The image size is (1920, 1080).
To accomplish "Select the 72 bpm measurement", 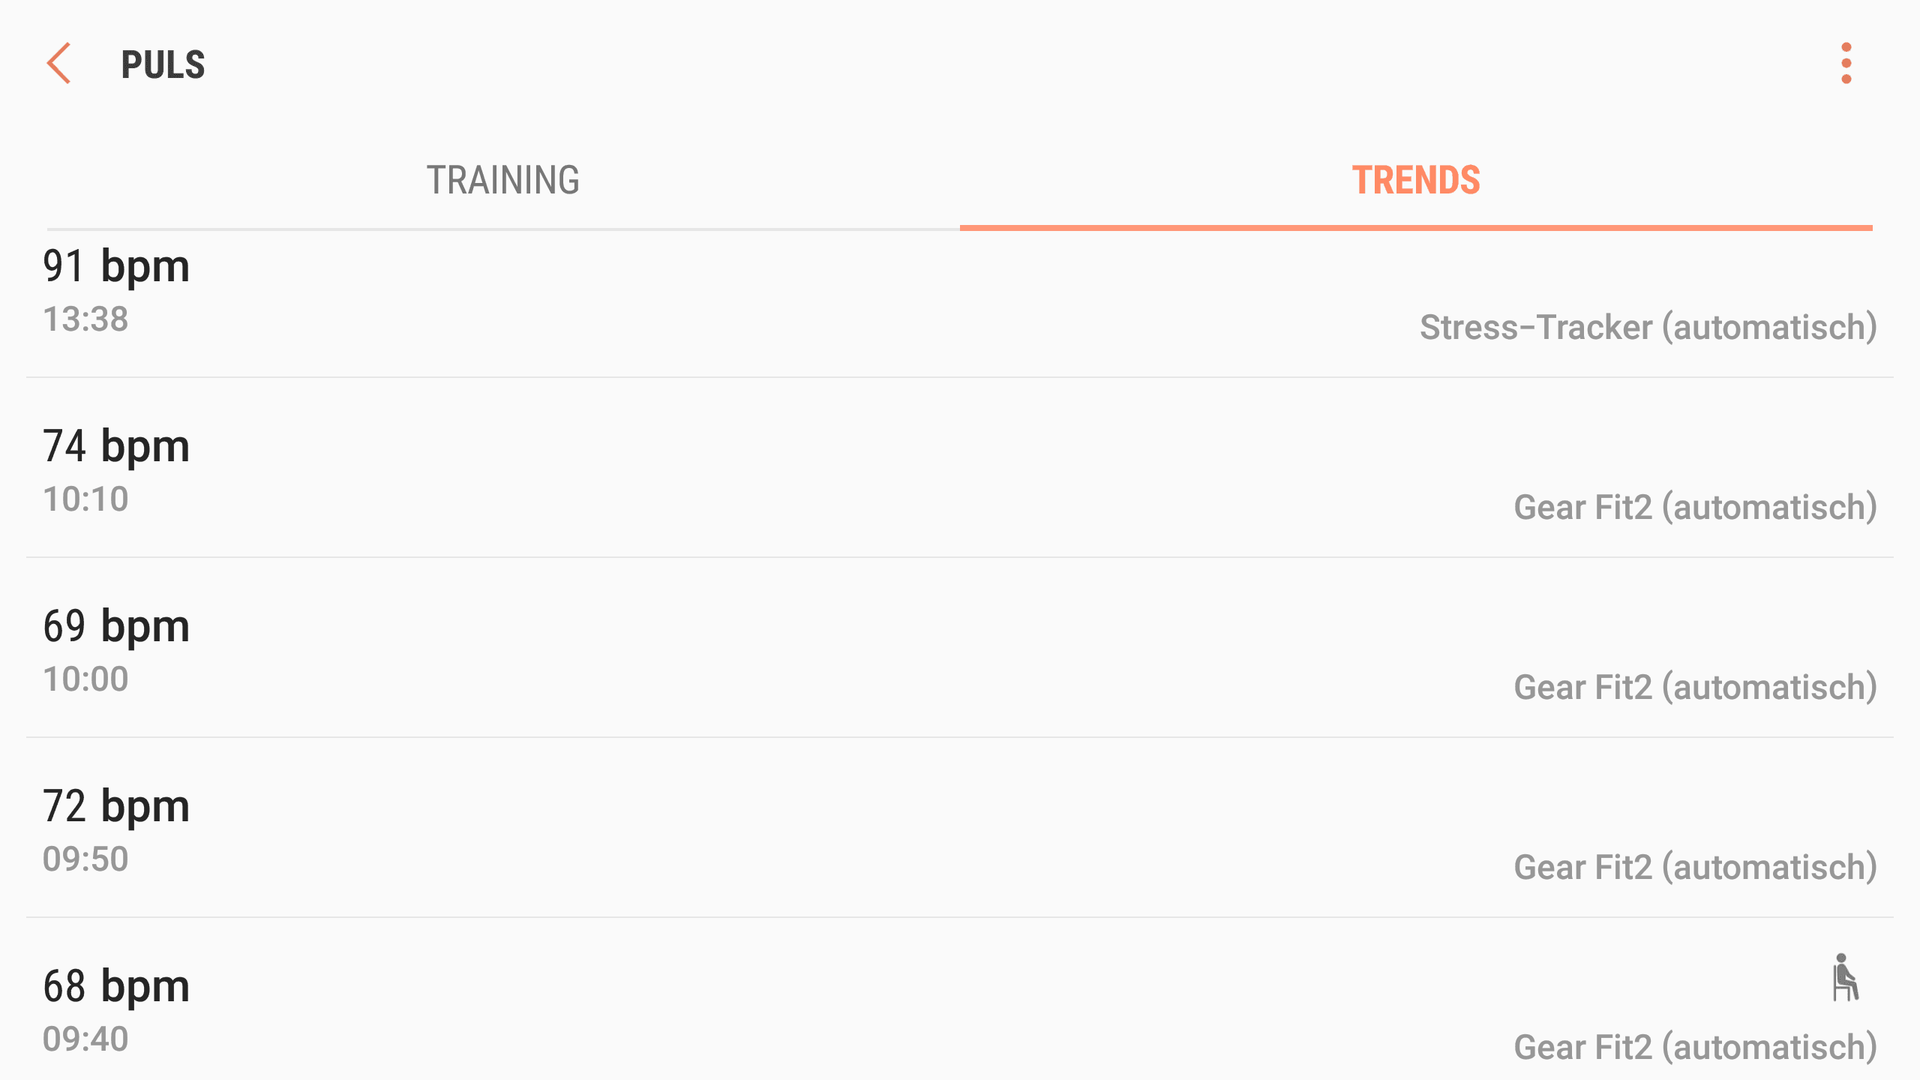I will [960, 828].
